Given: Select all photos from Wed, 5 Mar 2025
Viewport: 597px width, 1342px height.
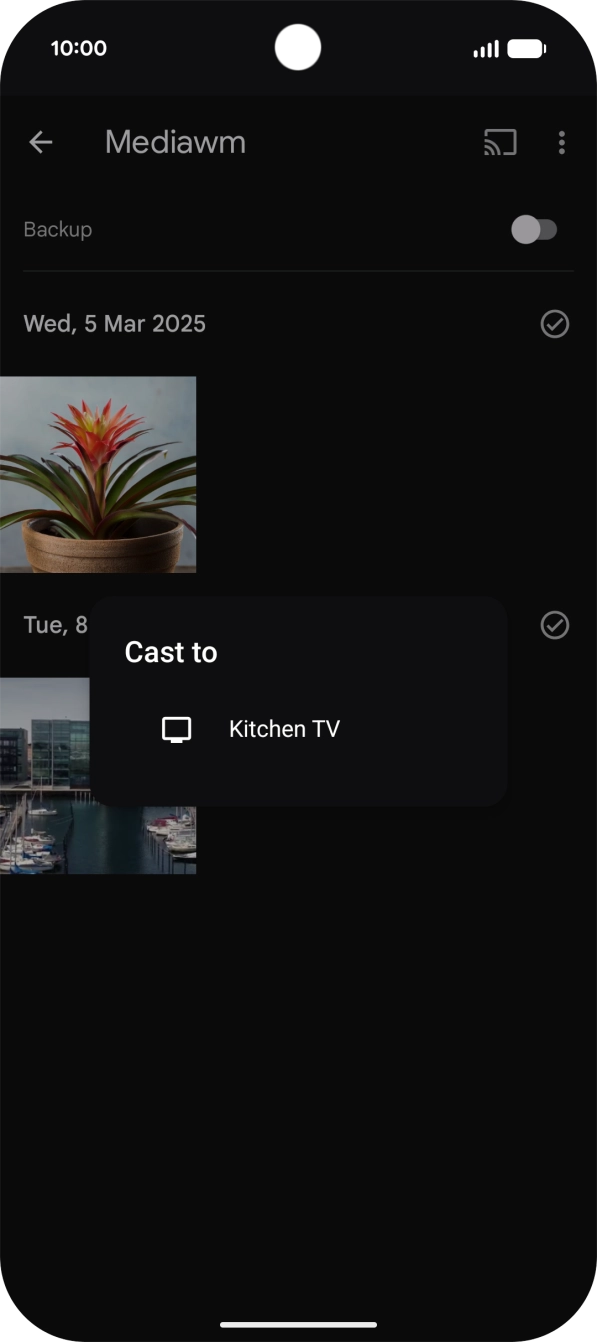Looking at the screenshot, I should [554, 324].
